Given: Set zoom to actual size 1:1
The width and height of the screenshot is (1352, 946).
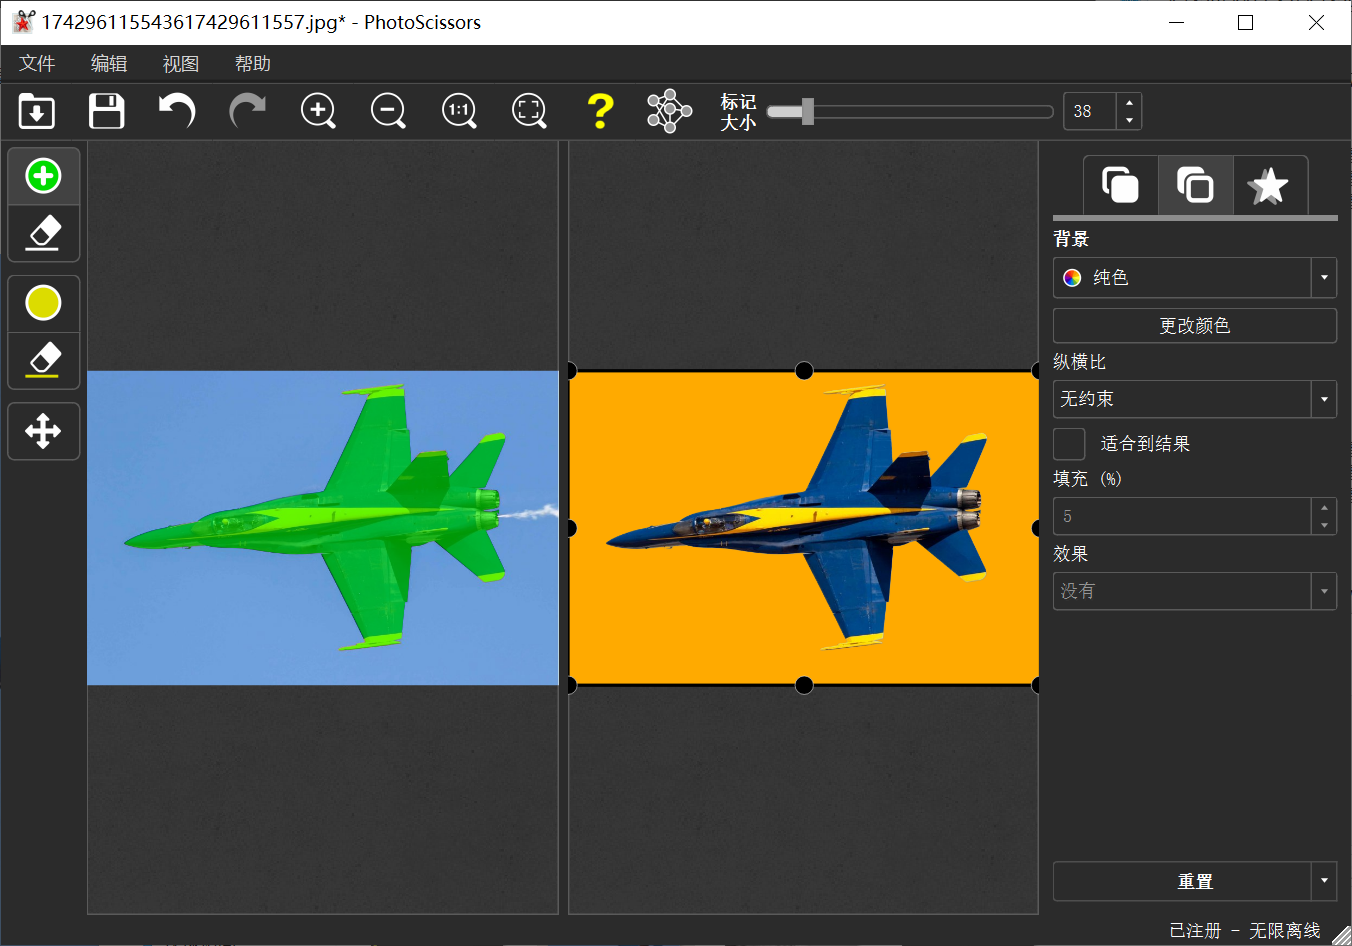Looking at the screenshot, I should pyautogui.click(x=459, y=111).
